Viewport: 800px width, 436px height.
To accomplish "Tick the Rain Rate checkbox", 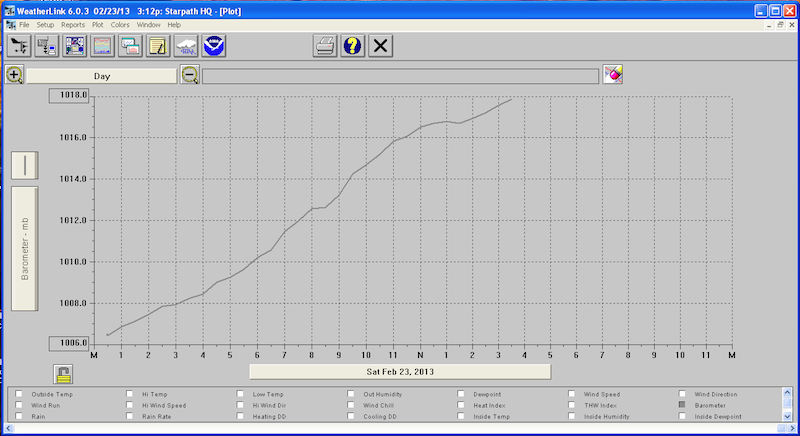I will pos(130,416).
